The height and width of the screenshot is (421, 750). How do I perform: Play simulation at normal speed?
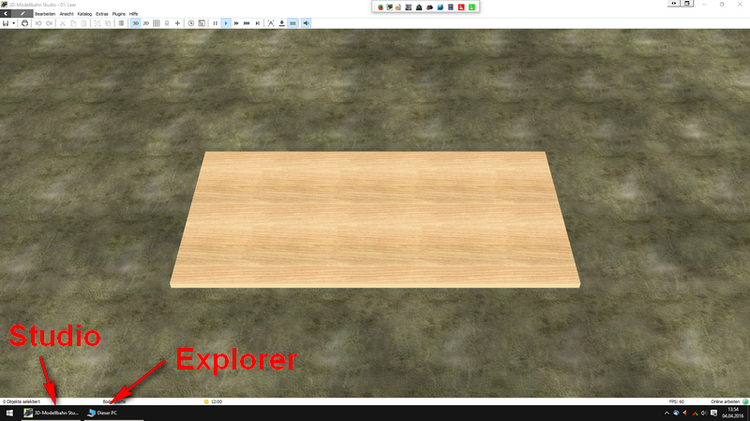(x=226, y=23)
